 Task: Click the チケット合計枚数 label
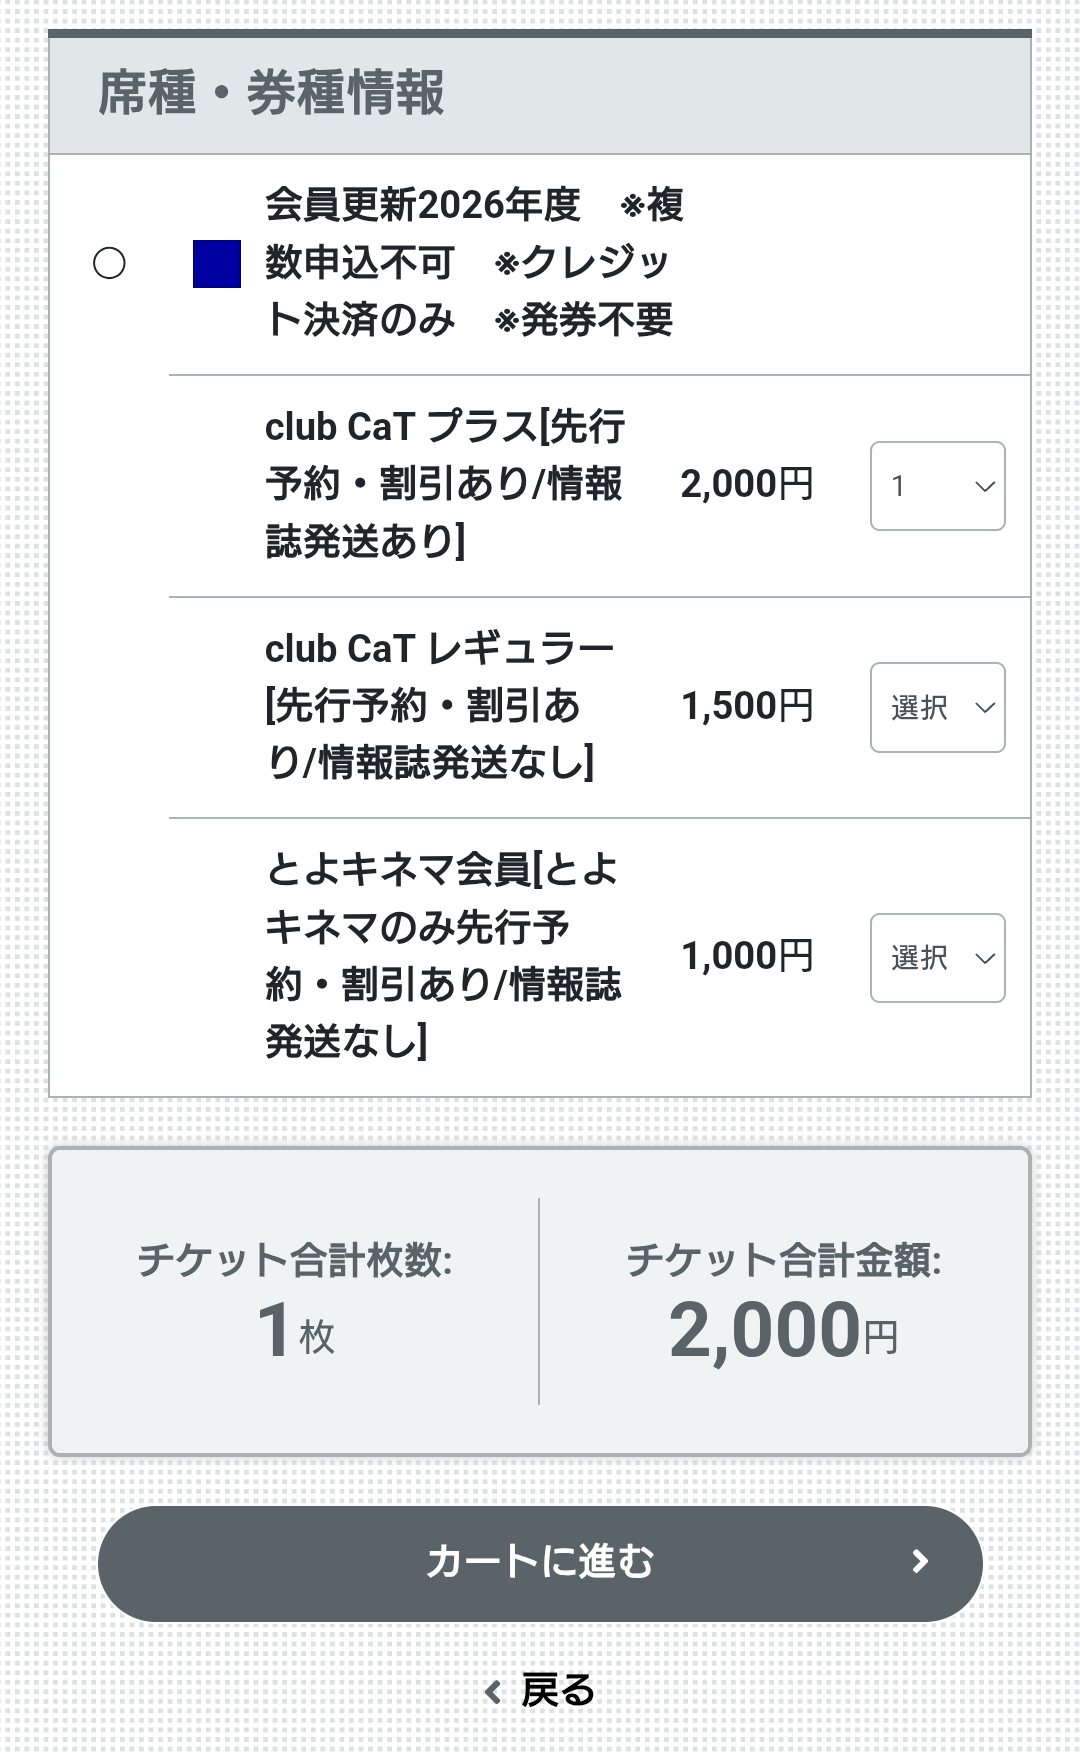[x=295, y=1260]
